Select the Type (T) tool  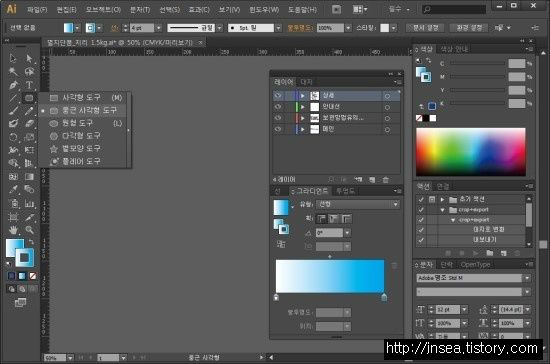click(29, 85)
